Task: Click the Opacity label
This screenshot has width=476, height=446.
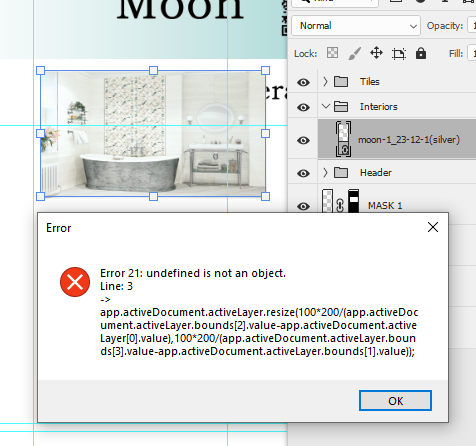Action: tap(445, 26)
